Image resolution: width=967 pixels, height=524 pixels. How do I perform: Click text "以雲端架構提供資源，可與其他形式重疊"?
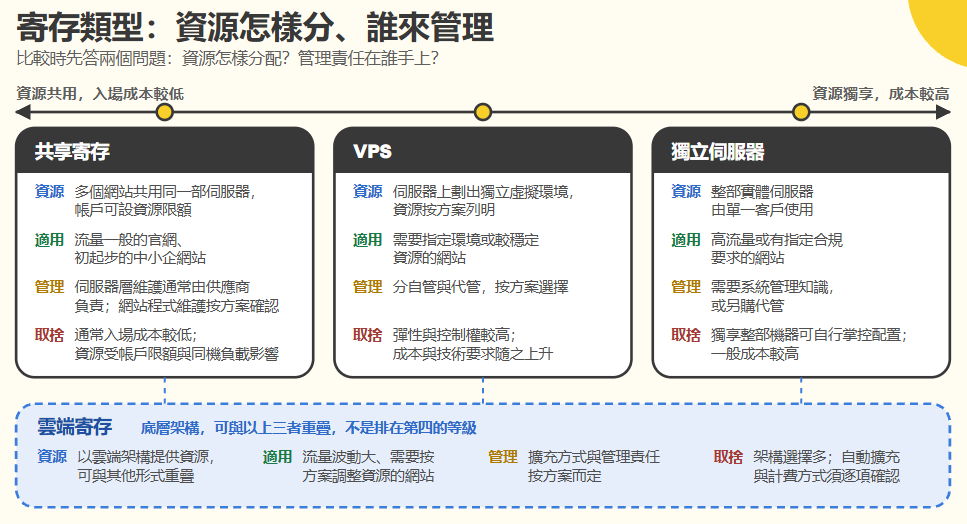click(x=146, y=467)
